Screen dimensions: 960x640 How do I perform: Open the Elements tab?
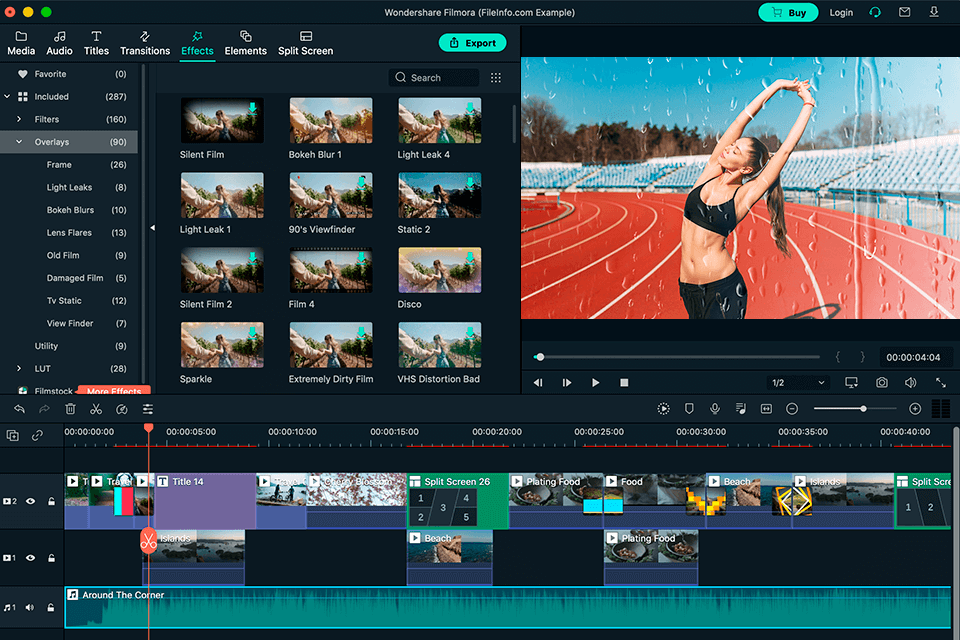click(246, 43)
